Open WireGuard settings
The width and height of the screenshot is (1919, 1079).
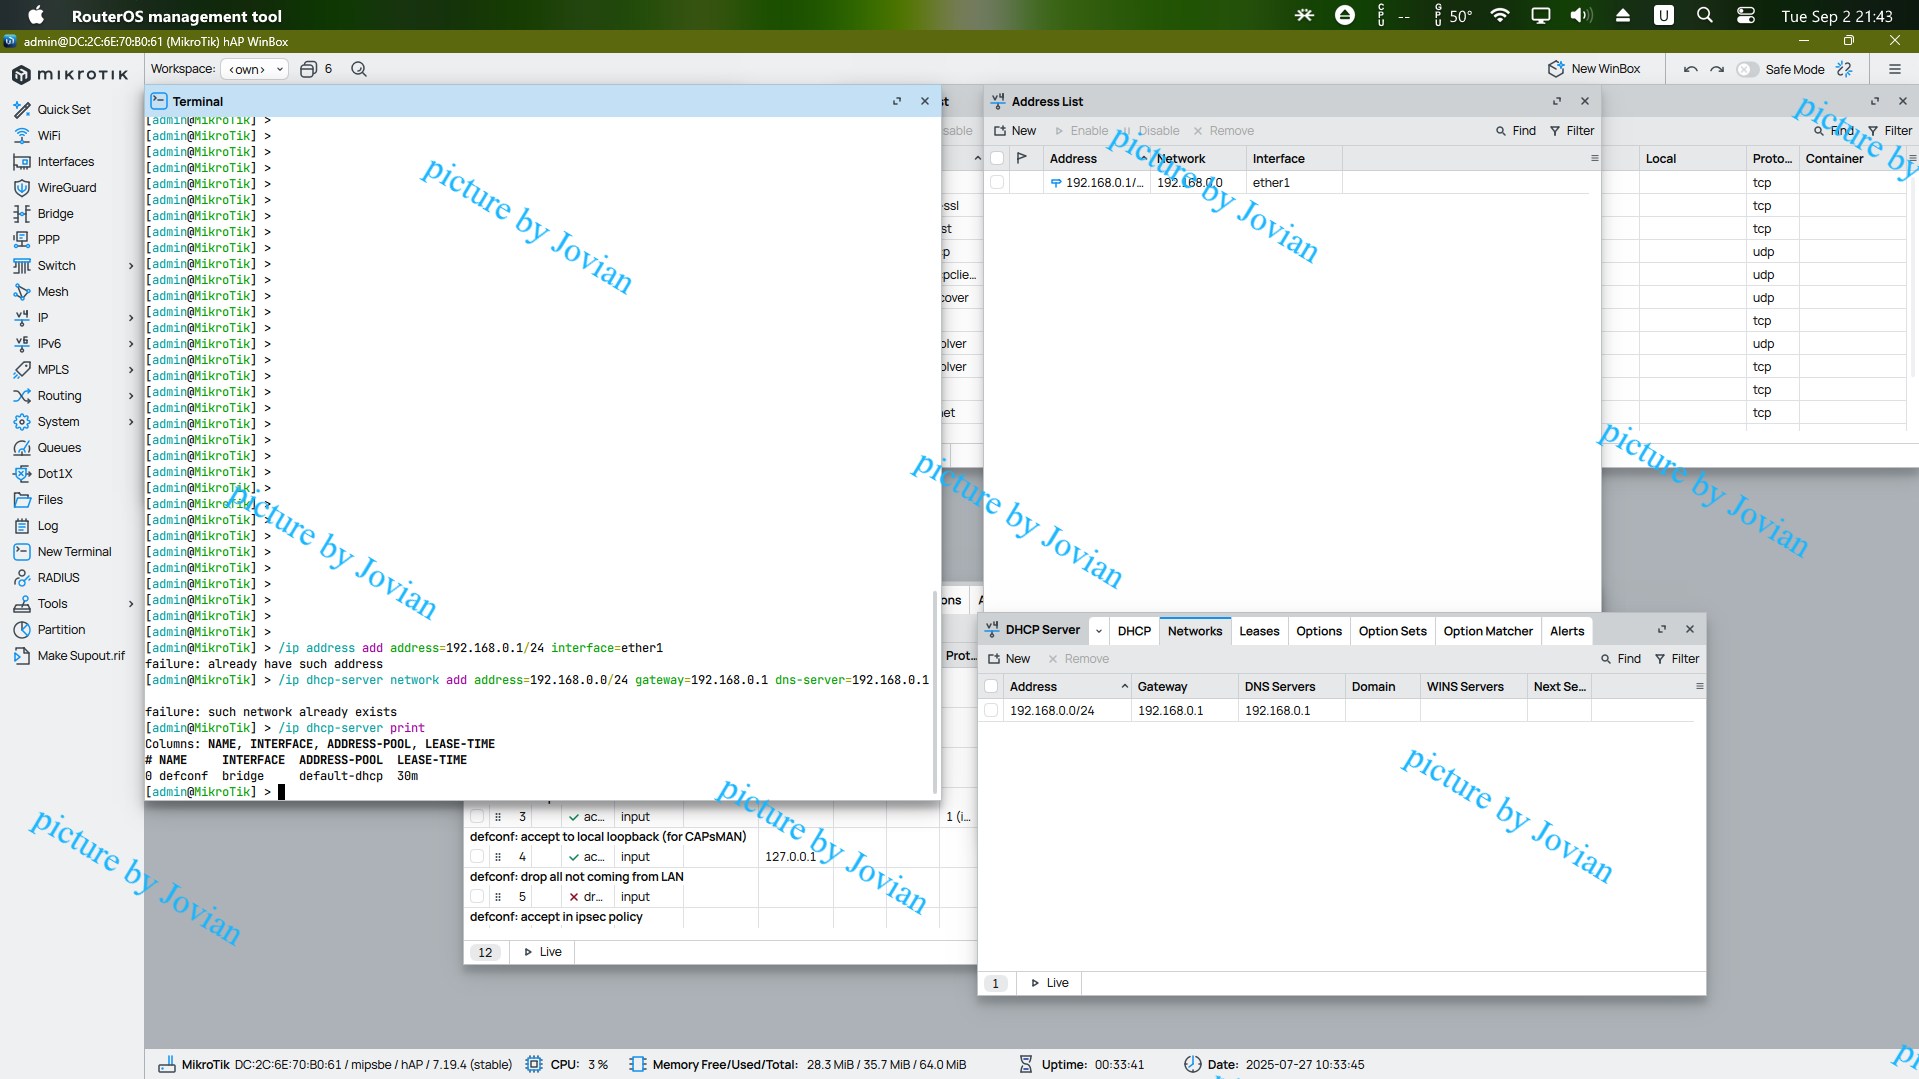click(x=67, y=188)
